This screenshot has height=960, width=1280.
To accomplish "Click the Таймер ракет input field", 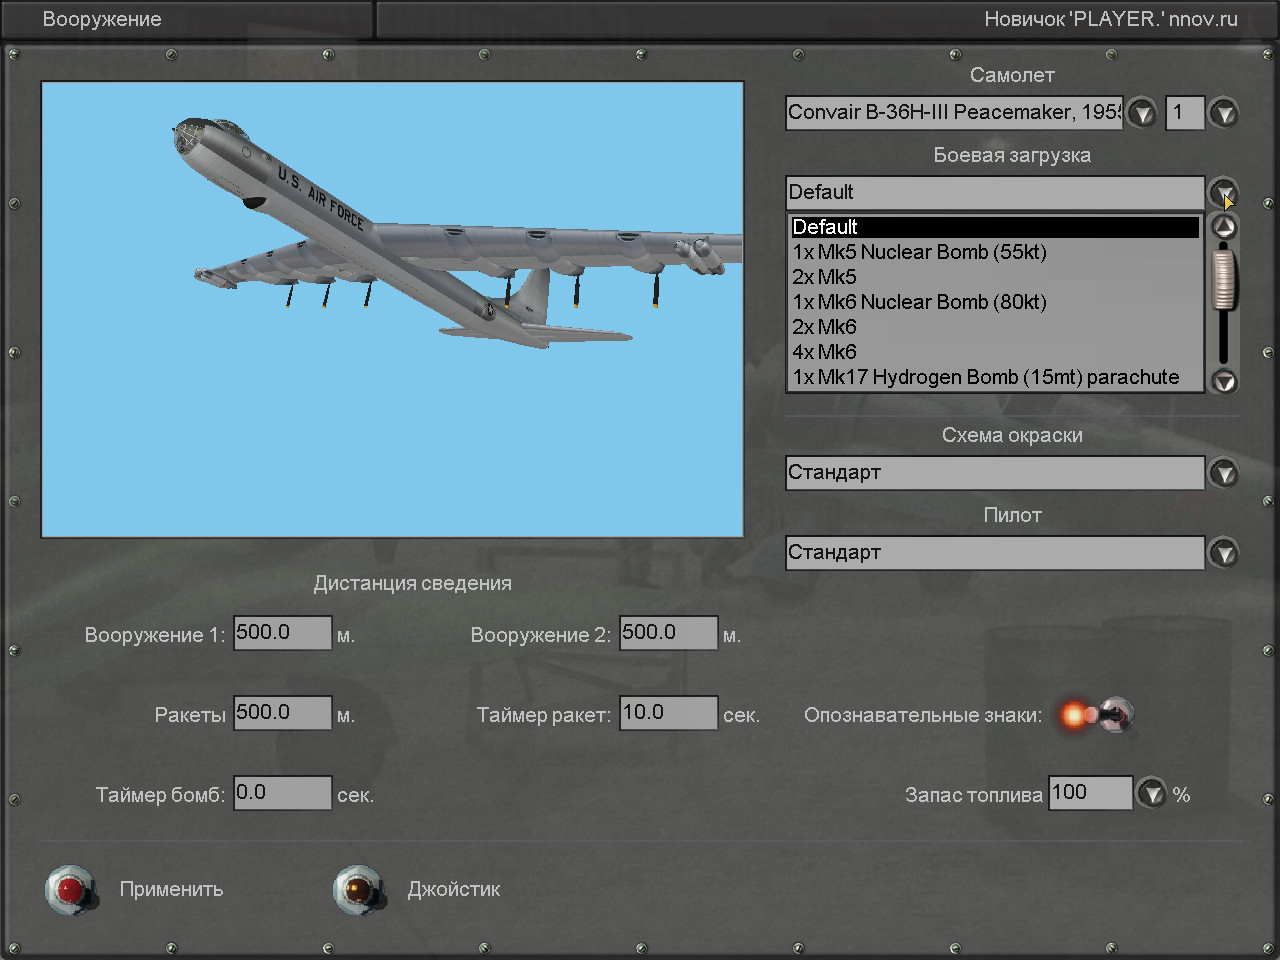I will [668, 713].
